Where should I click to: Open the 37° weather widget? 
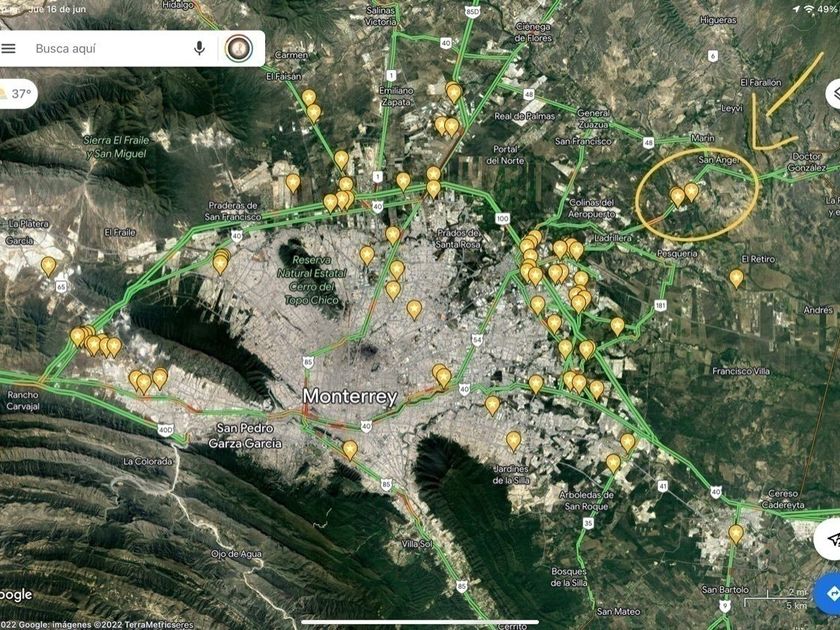click(x=17, y=94)
